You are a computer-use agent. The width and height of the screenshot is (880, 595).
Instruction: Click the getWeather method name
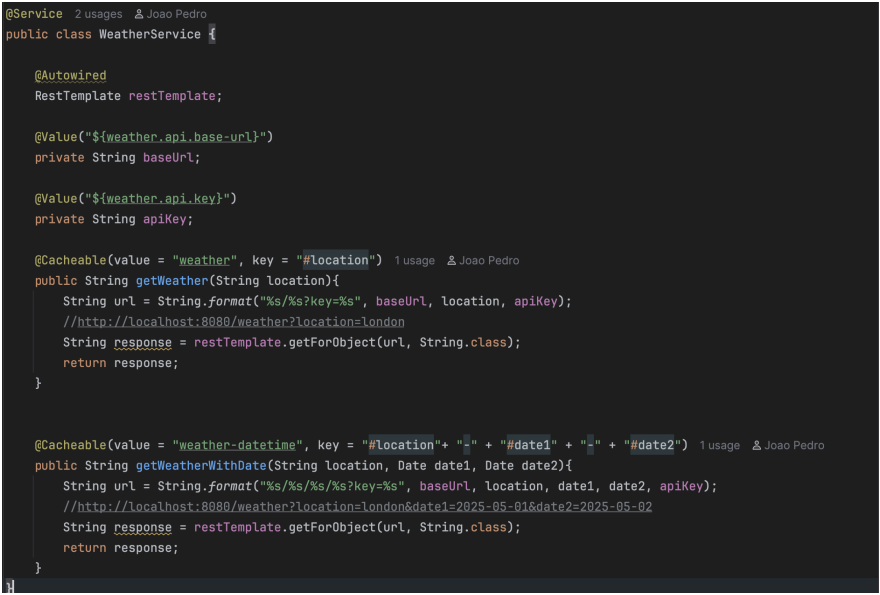click(x=172, y=281)
